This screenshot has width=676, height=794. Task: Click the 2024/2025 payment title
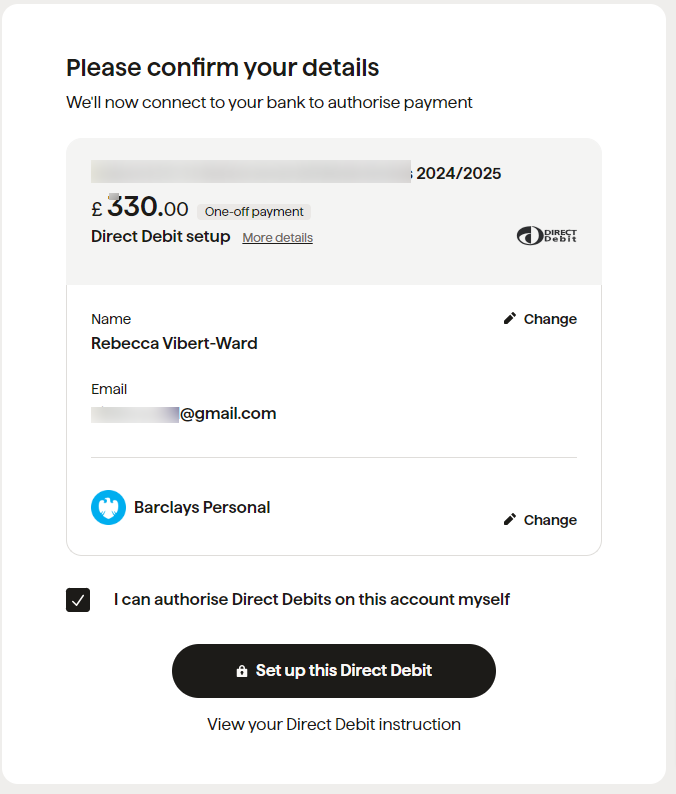click(296, 173)
